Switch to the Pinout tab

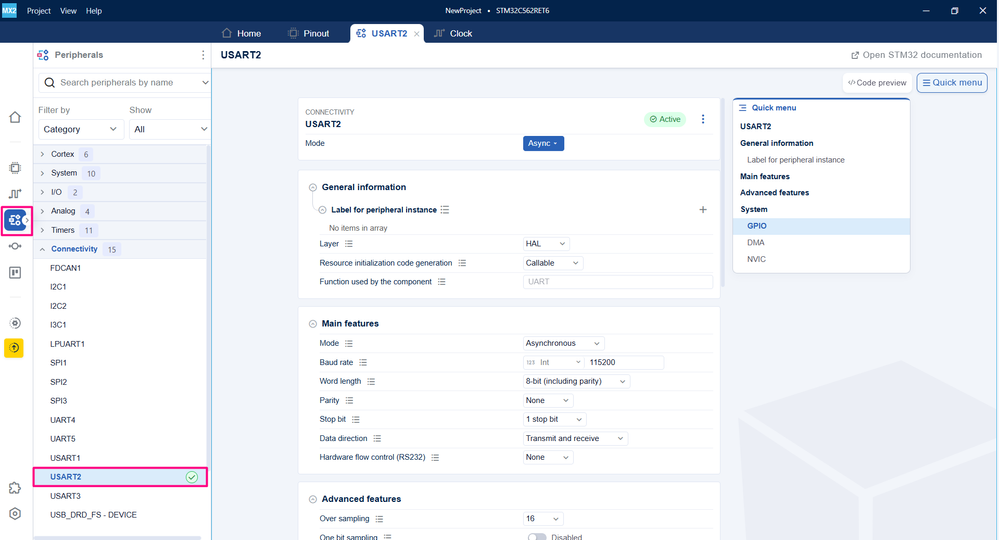point(308,33)
